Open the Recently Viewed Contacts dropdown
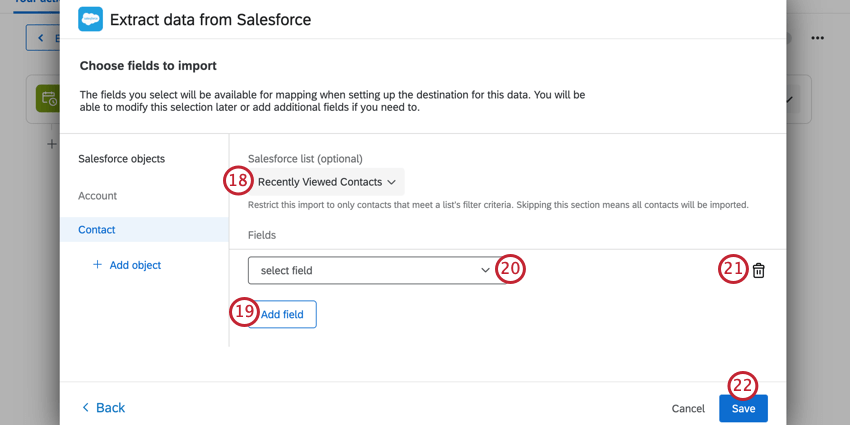Image resolution: width=850 pixels, height=425 pixels. click(x=327, y=182)
